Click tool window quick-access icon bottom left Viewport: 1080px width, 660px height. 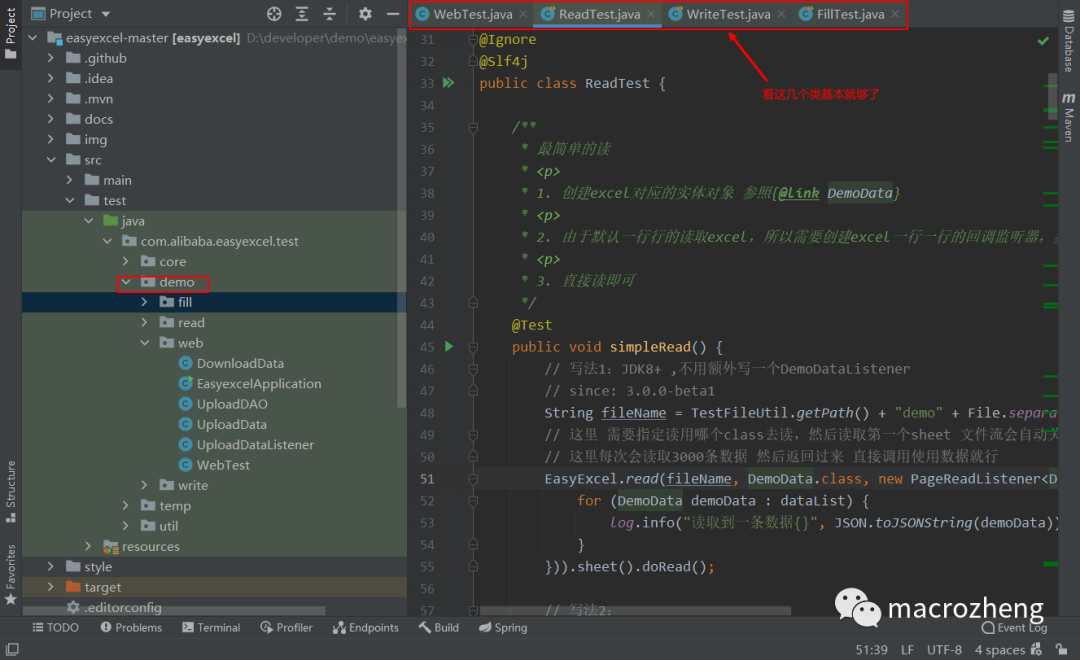12,649
